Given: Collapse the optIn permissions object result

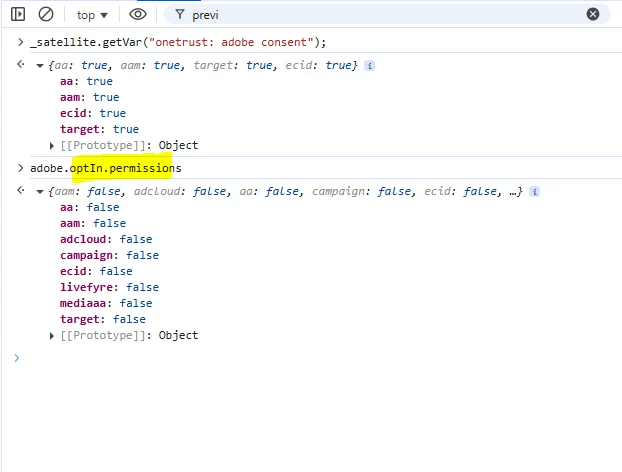Looking at the screenshot, I should 40,192.
